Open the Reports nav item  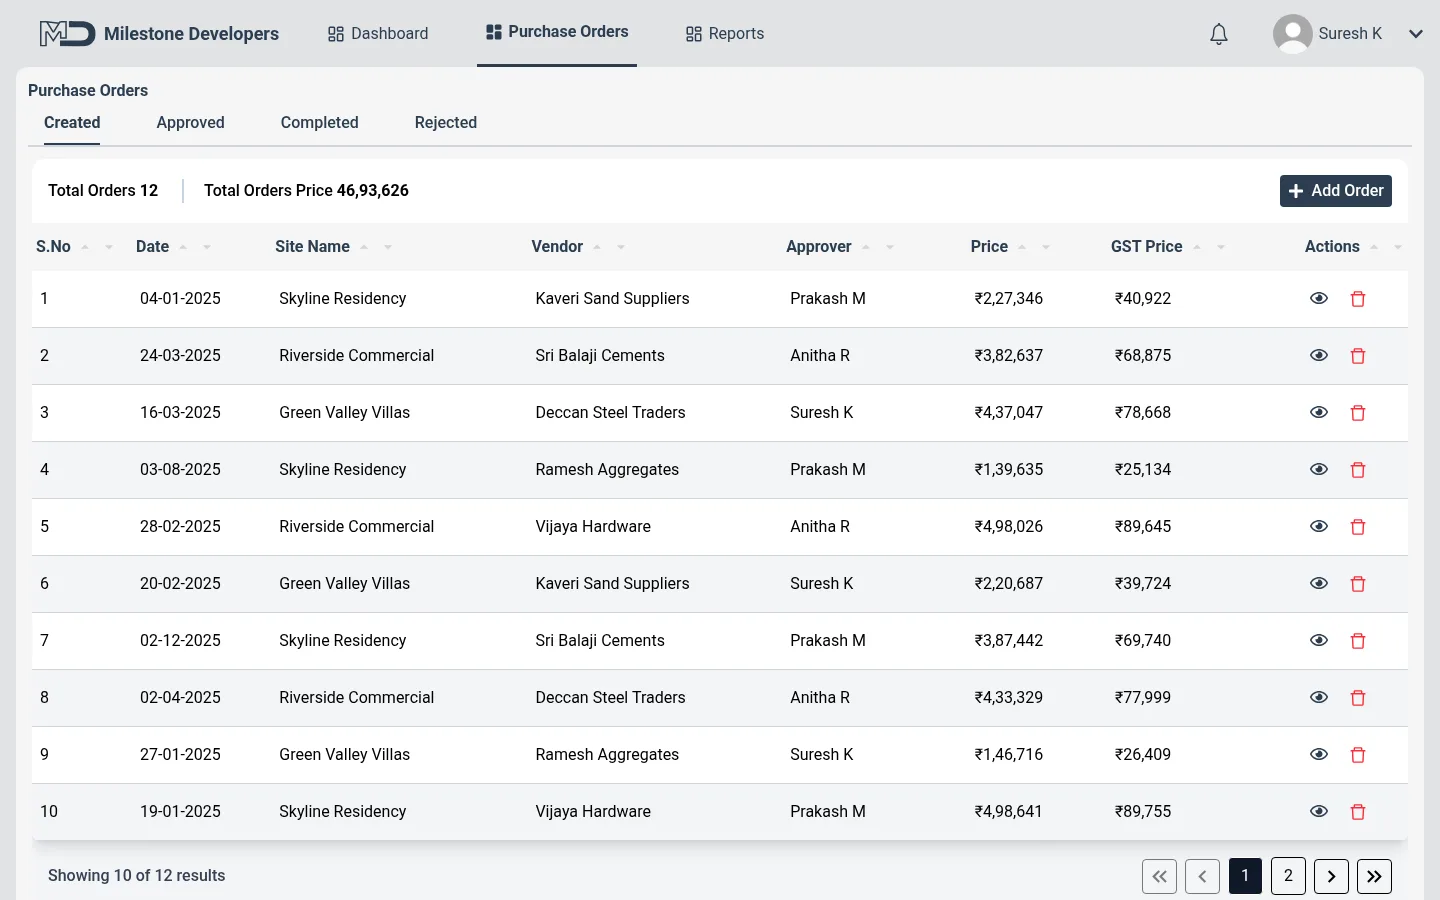725,34
